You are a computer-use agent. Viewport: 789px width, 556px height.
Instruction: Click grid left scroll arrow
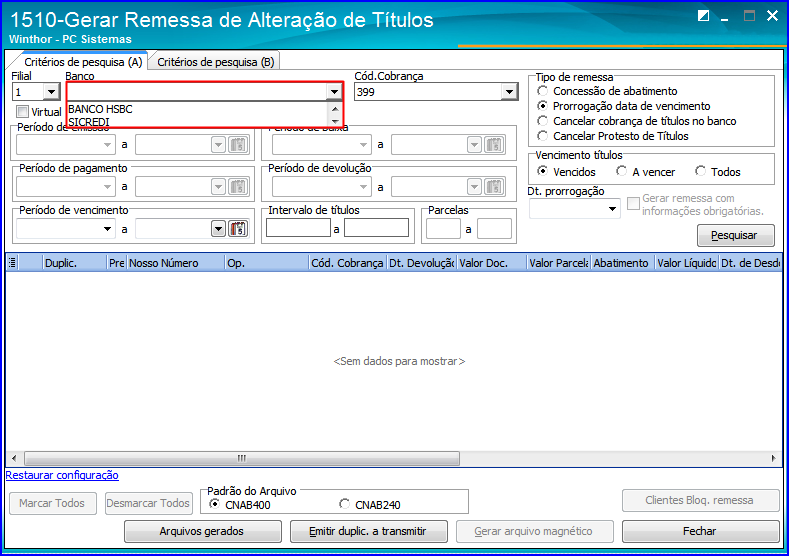14,458
